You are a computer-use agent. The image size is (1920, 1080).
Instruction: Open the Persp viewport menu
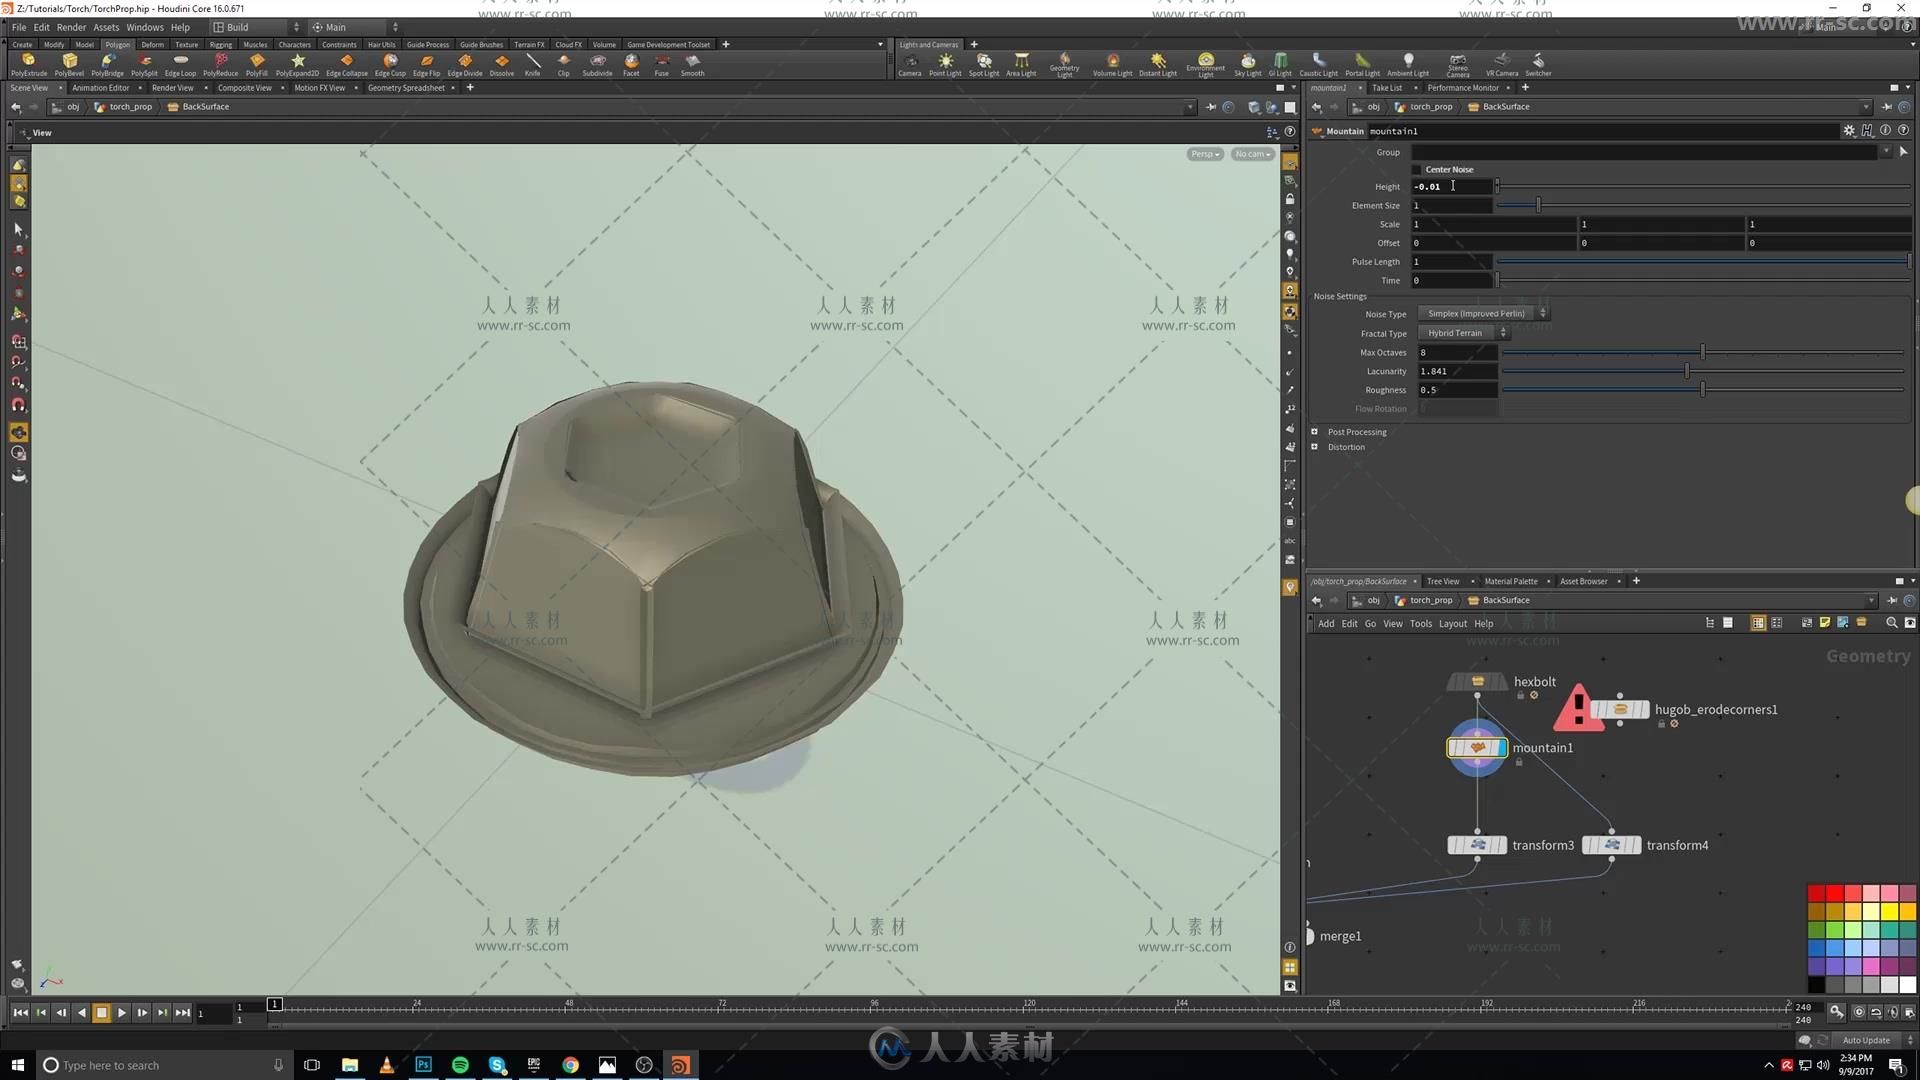[x=1205, y=154]
